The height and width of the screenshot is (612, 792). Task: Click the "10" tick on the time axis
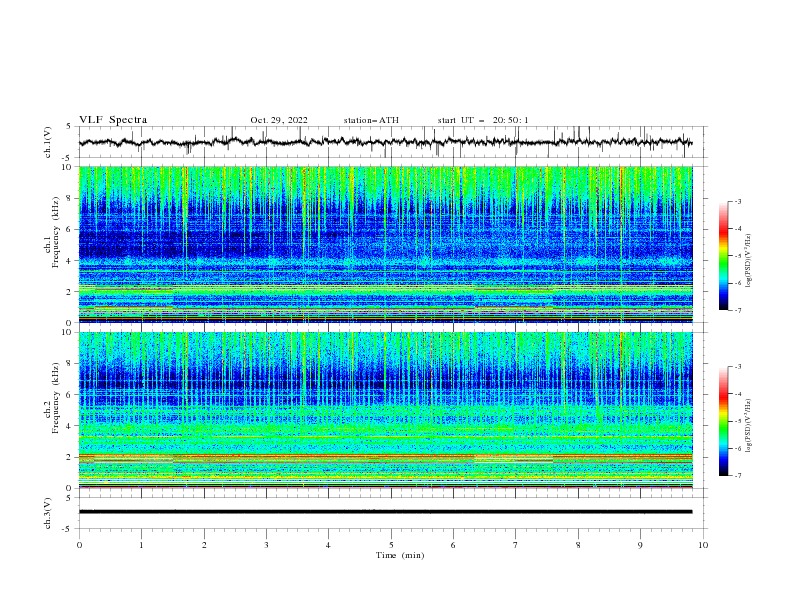(703, 545)
